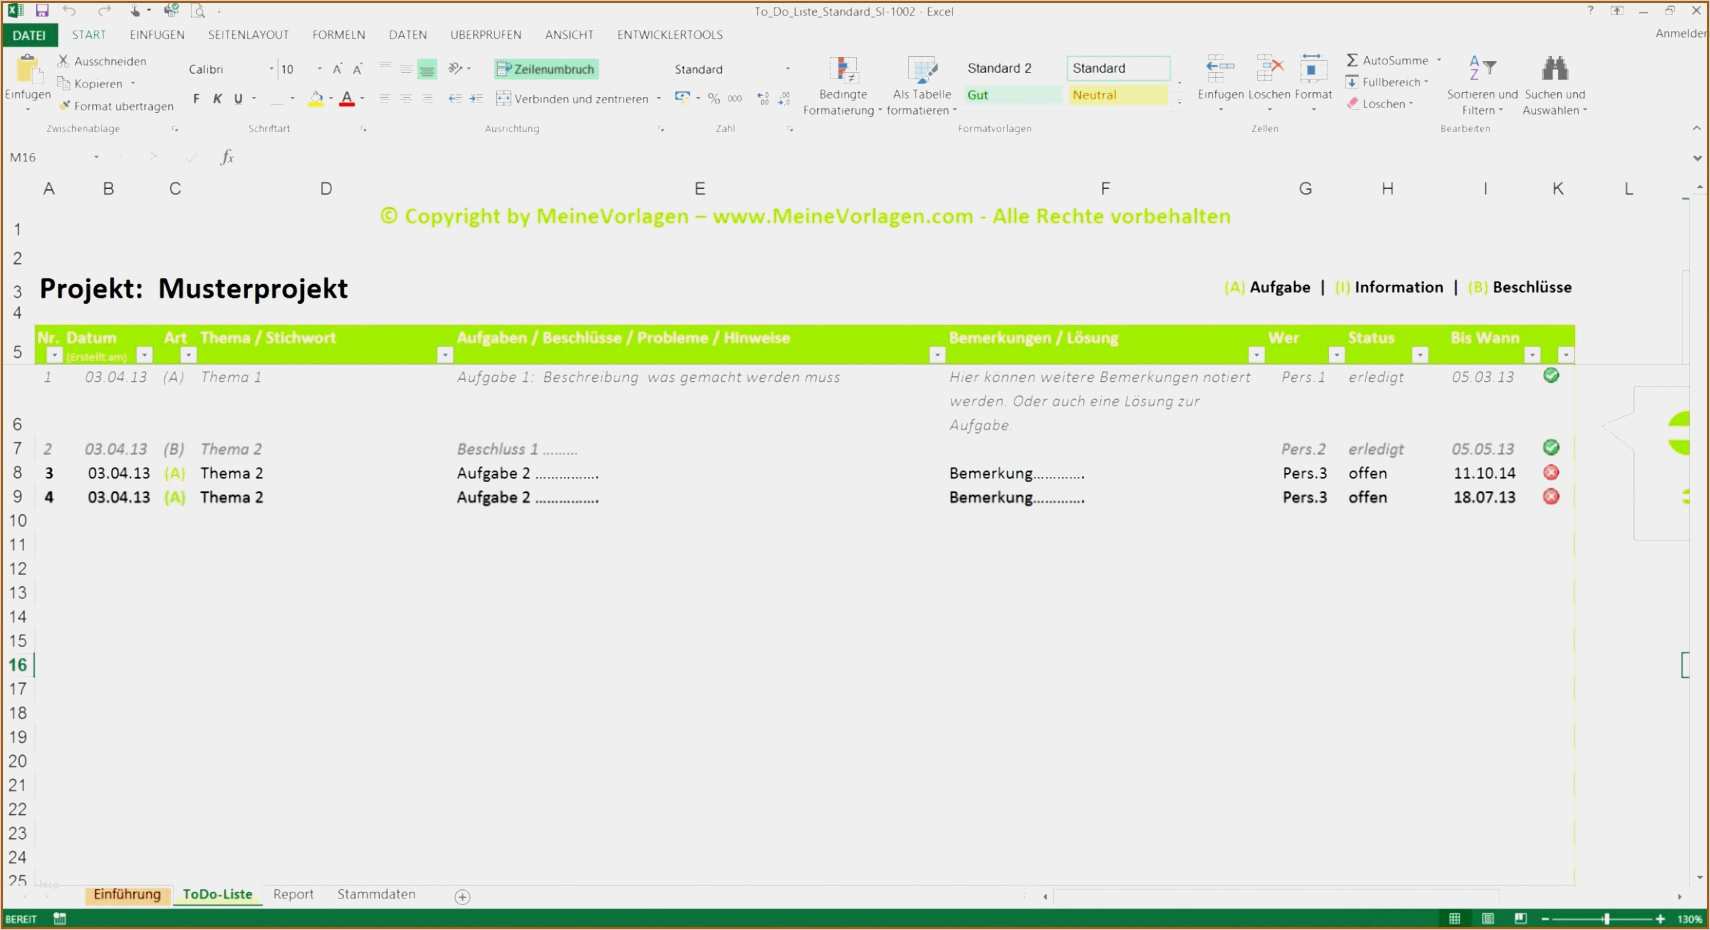This screenshot has width=1710, height=930.
Task: Click the Kopieren command
Action: coord(96,83)
